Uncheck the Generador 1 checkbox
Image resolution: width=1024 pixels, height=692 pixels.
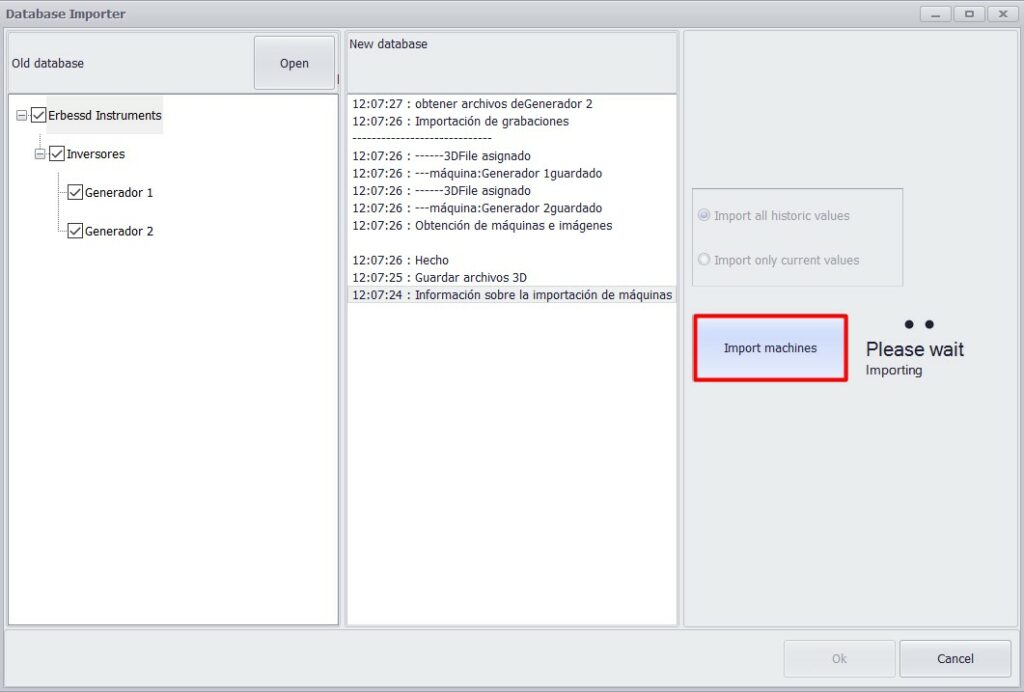(x=75, y=192)
